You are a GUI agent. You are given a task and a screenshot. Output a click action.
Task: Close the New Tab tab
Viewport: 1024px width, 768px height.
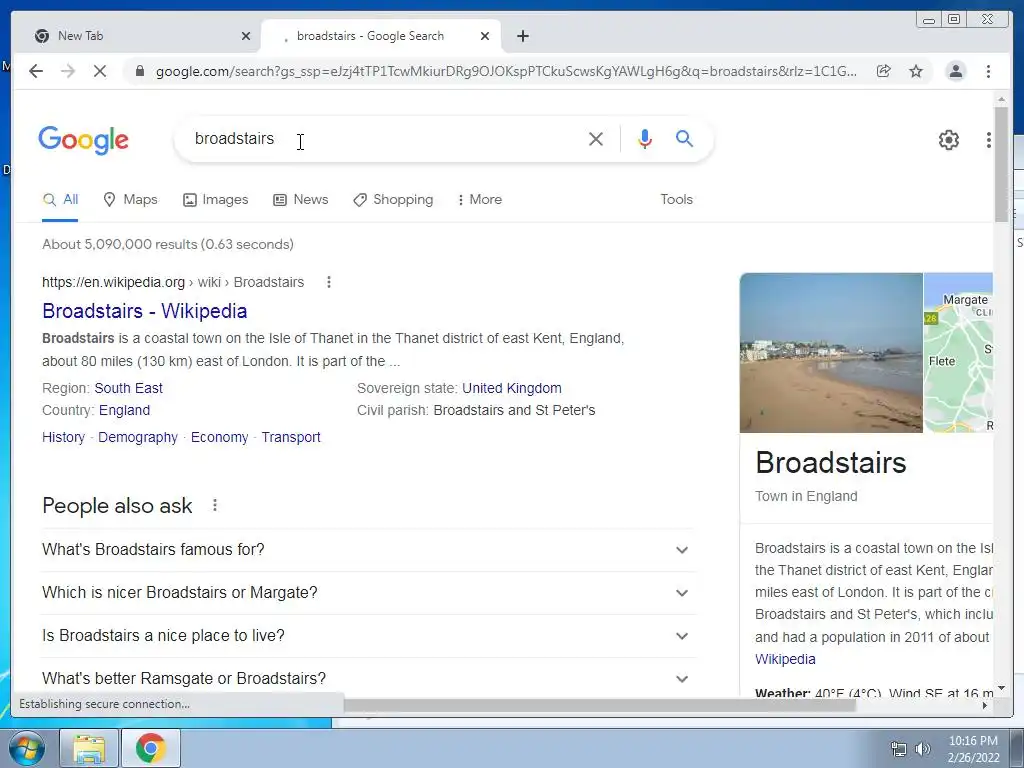pyautogui.click(x=246, y=36)
